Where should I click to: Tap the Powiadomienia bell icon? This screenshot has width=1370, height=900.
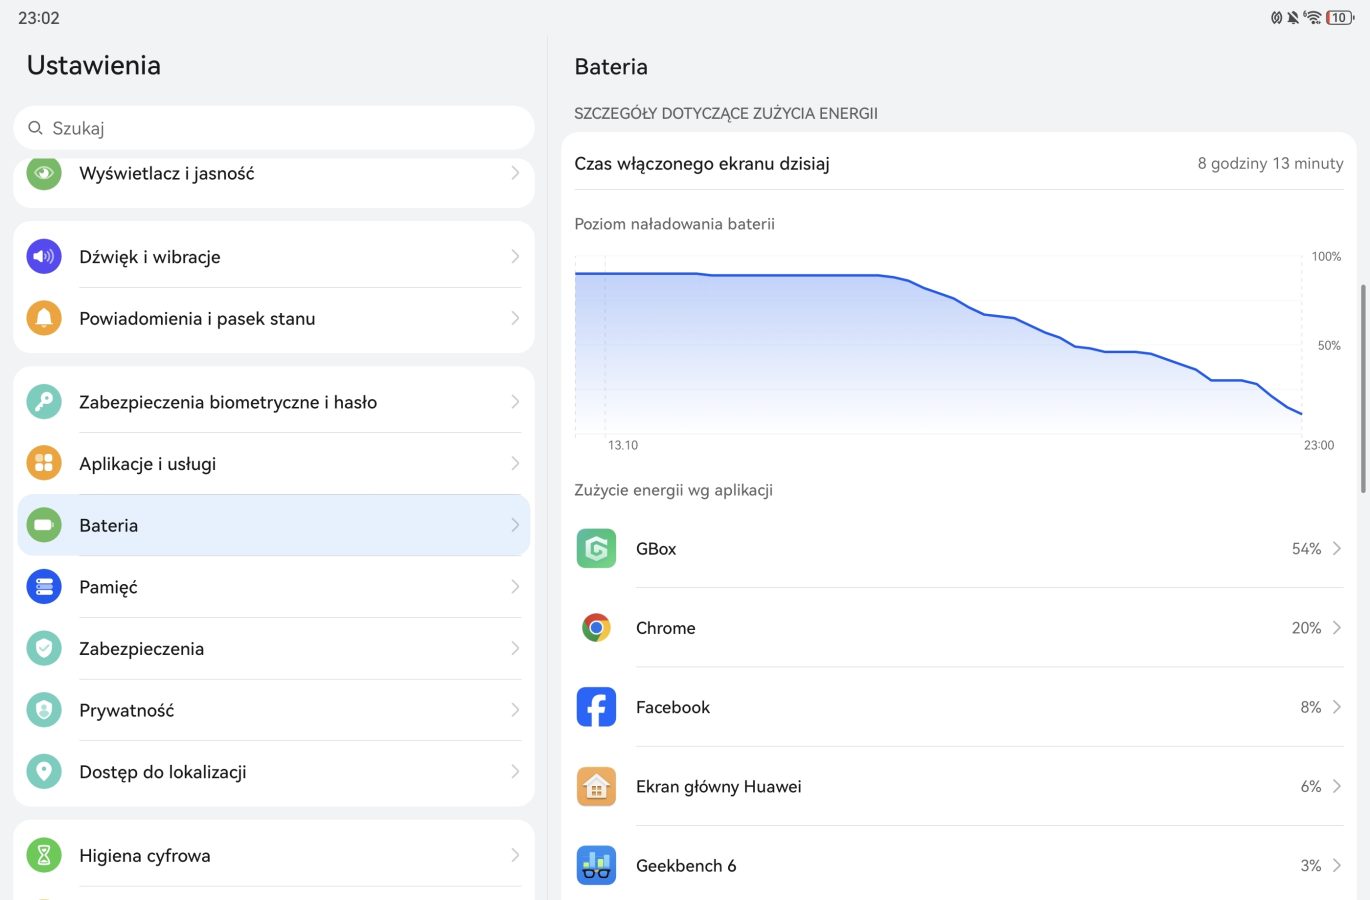(44, 318)
